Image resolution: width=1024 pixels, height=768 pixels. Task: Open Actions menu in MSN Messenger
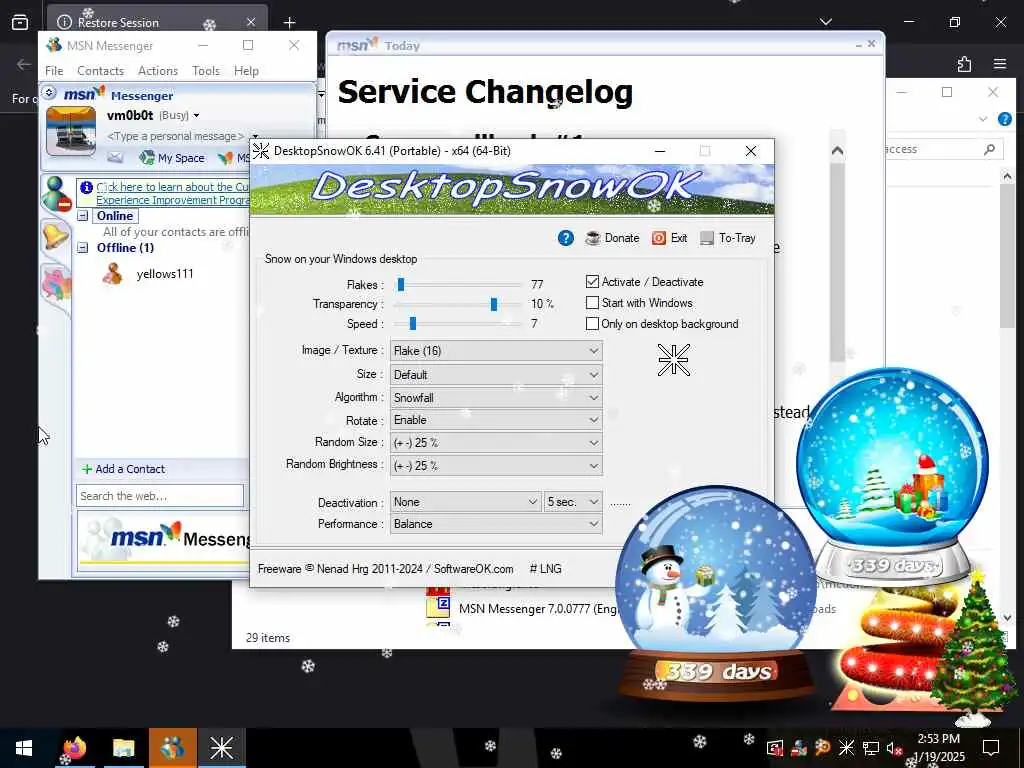pyautogui.click(x=157, y=71)
